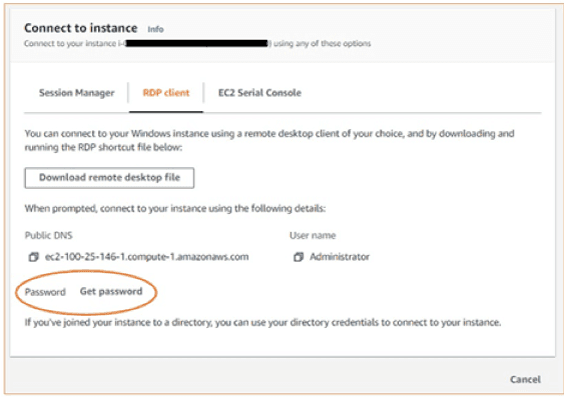Click the redacted instance ID bar
Image resolution: width=564 pixels, height=397 pixels.
(197, 44)
